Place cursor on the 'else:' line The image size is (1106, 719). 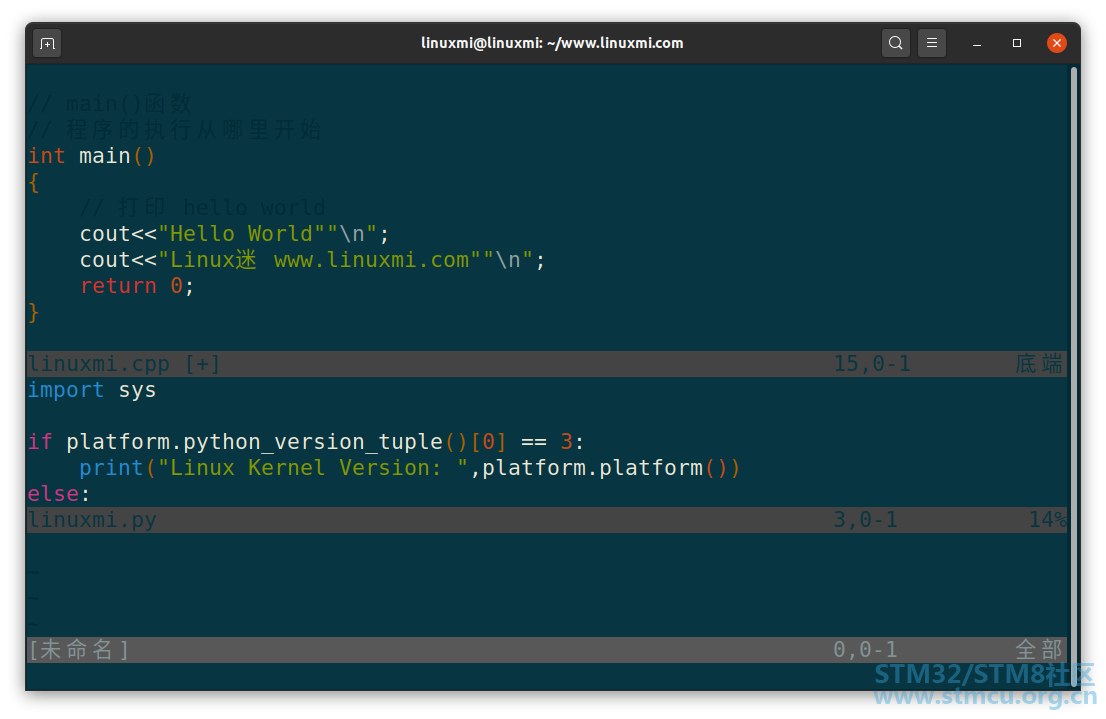coord(59,494)
